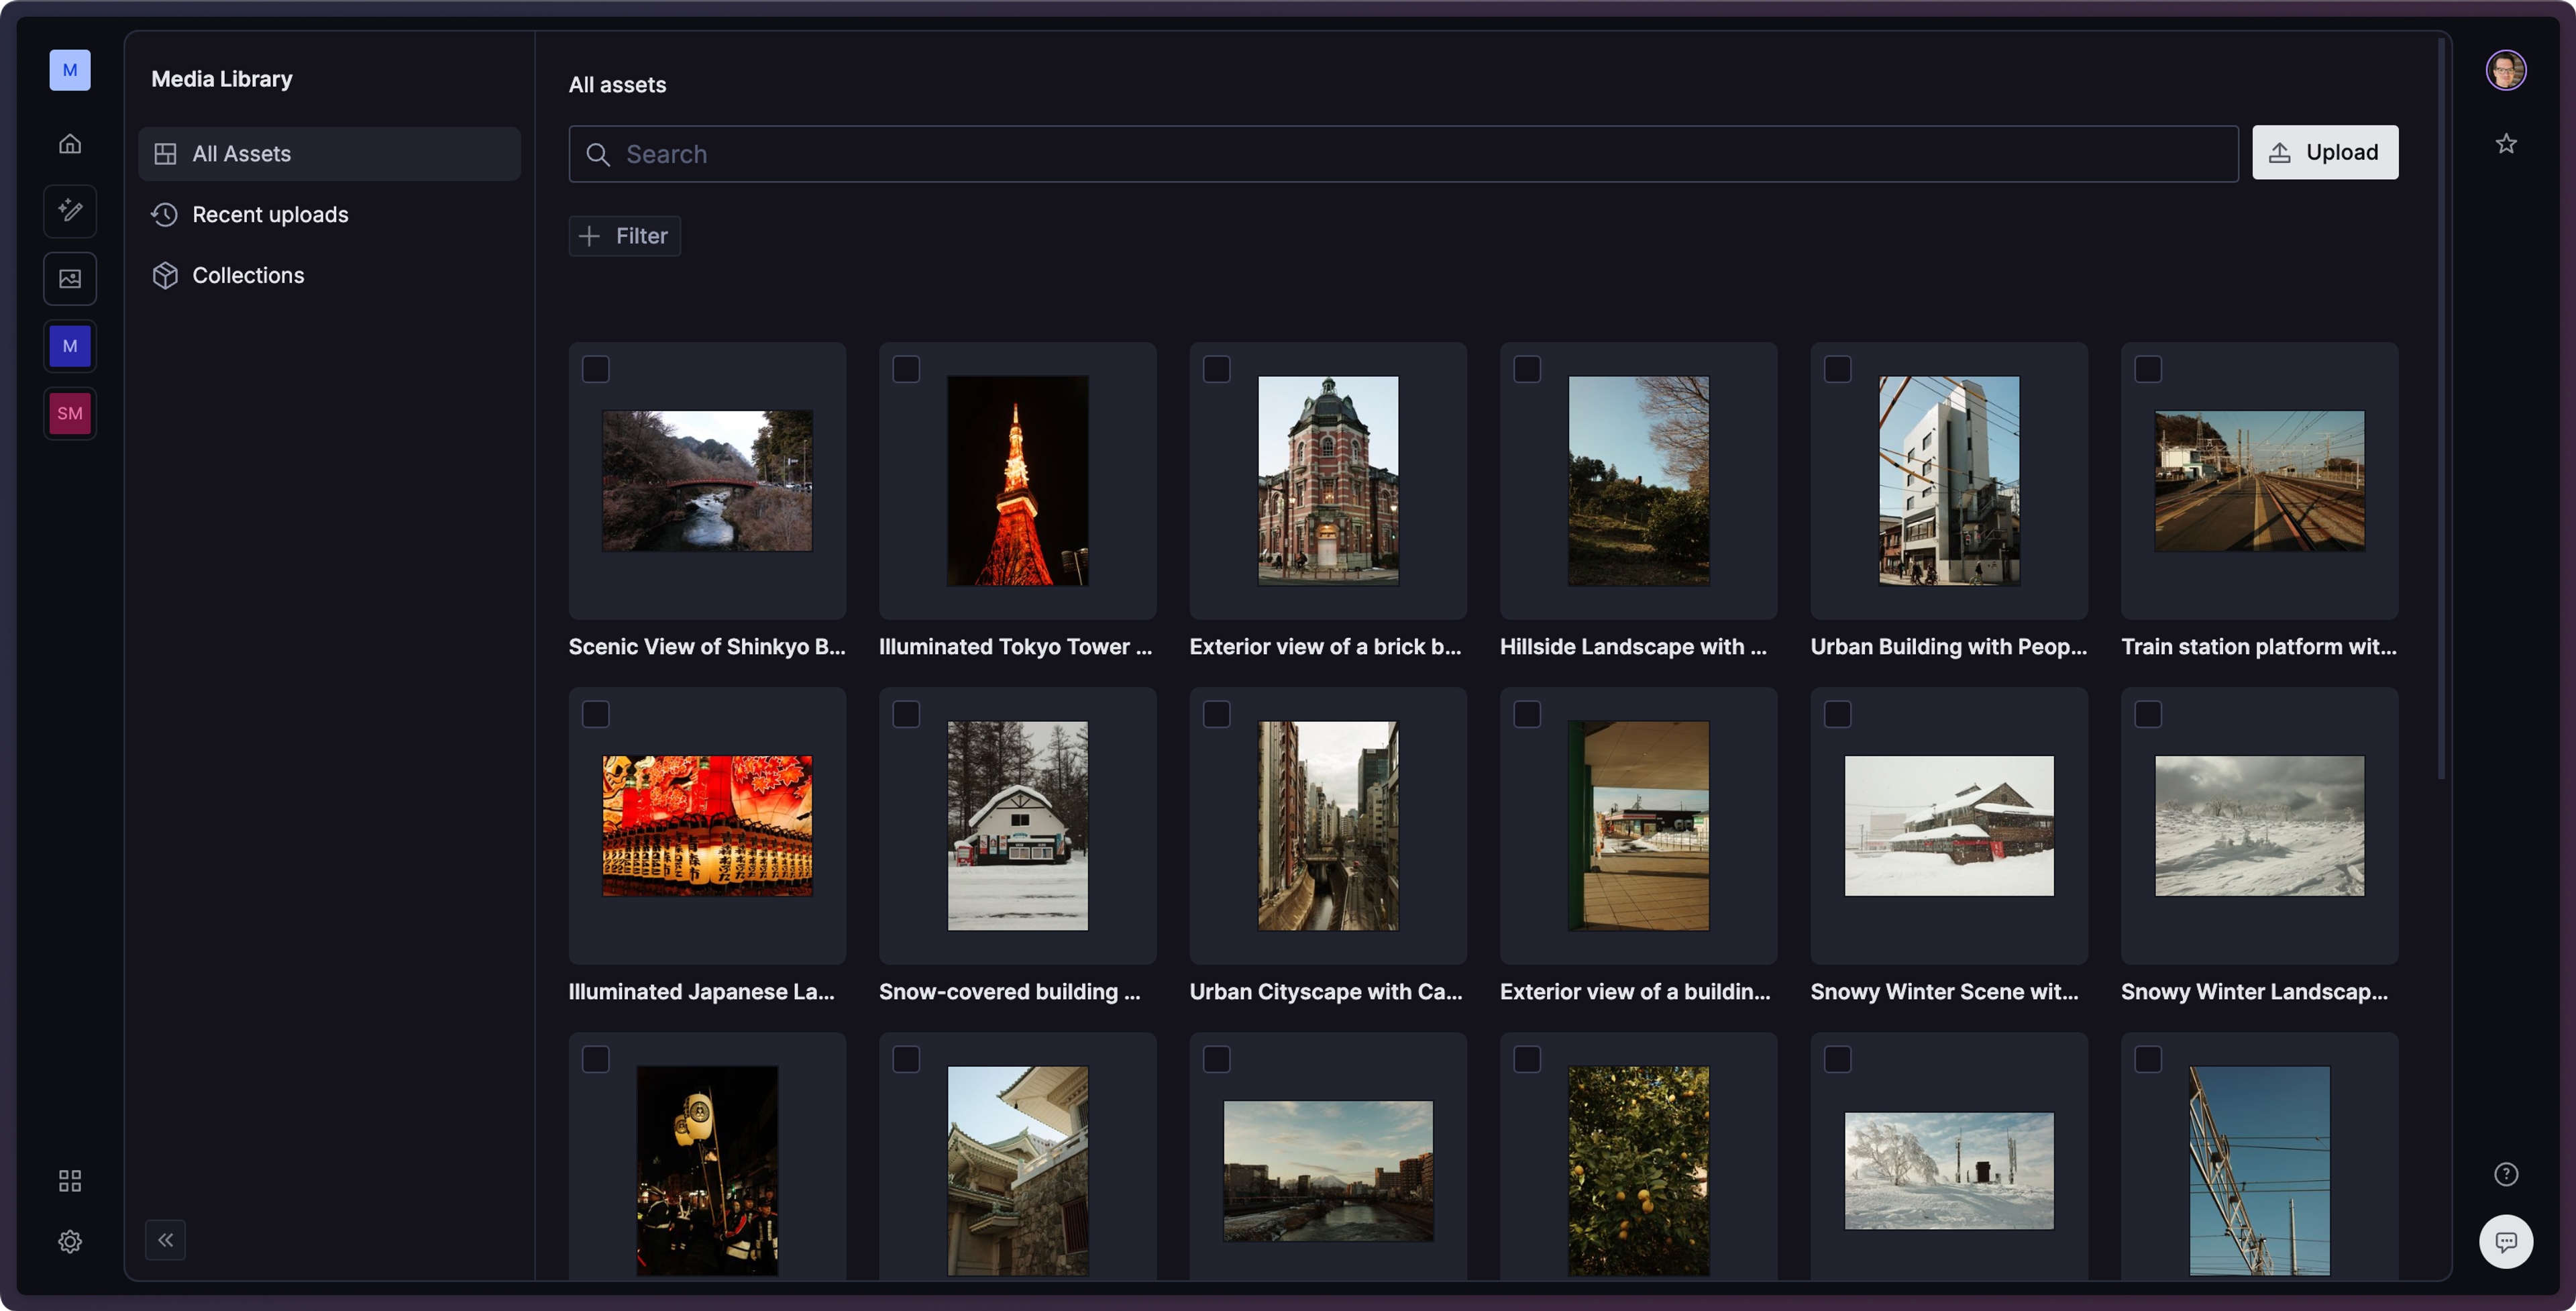
Task: Tick the Snowy Winter Landscape checkbox
Action: tap(2148, 714)
